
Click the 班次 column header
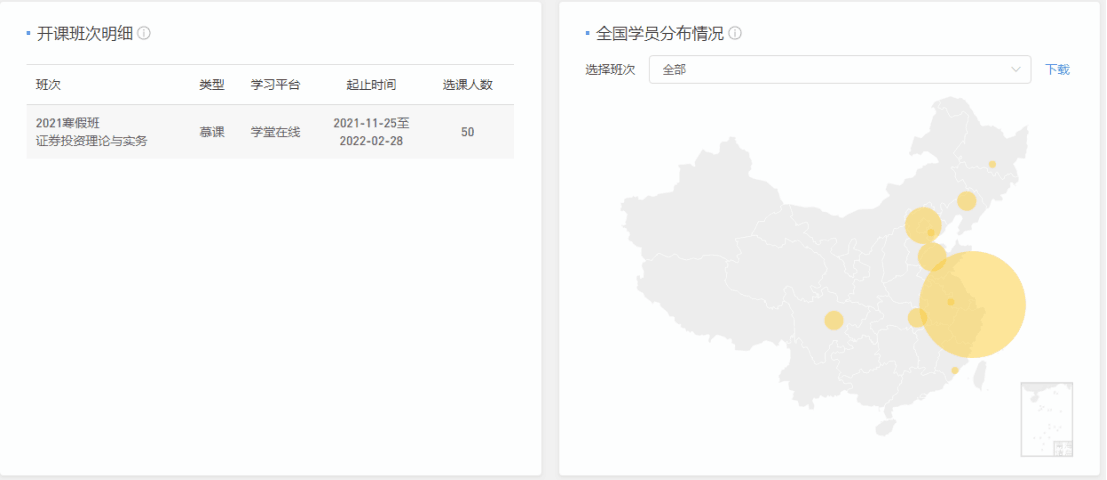(x=48, y=85)
